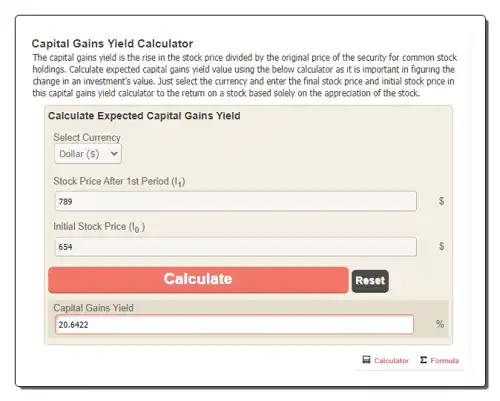Focus the Initial Stock Price input field
The height and width of the screenshot is (401, 500).
pyautogui.click(x=236, y=247)
